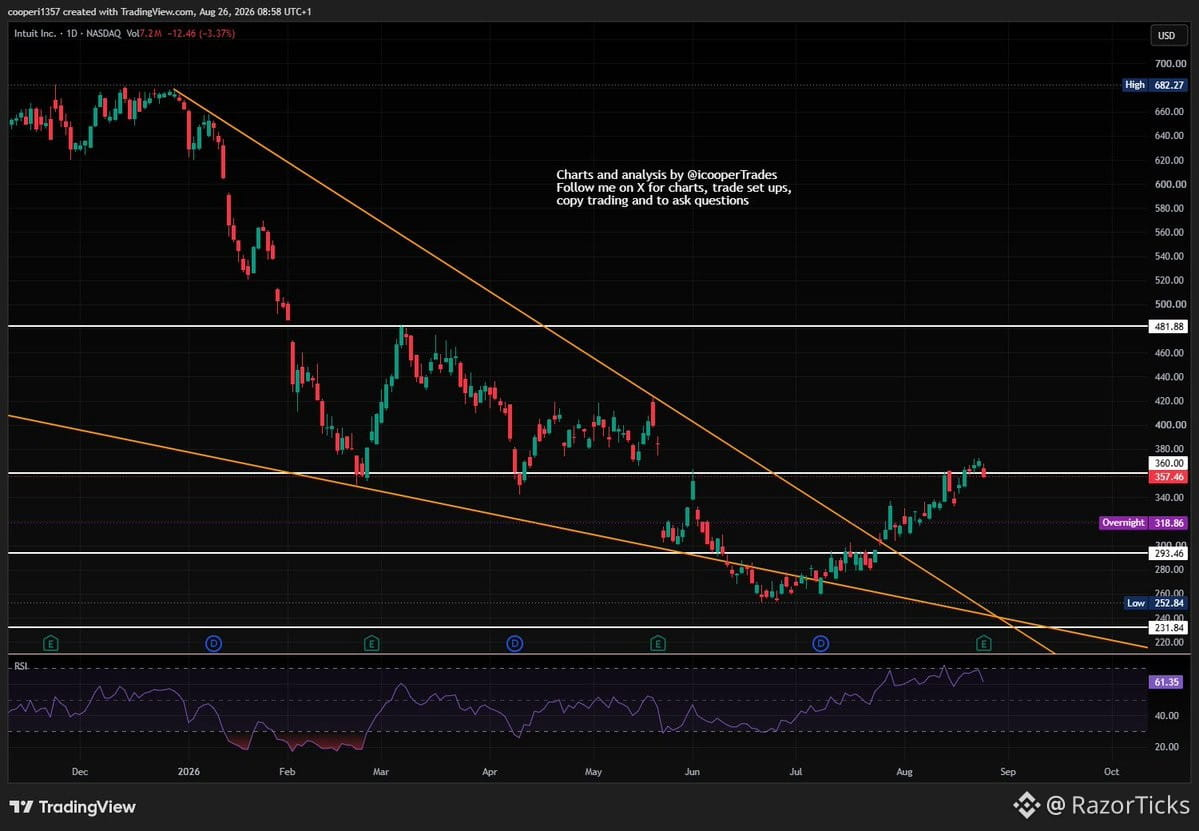1199x831 pixels.
Task: Click the 220.00 price axis value
Action: [x=1170, y=642]
